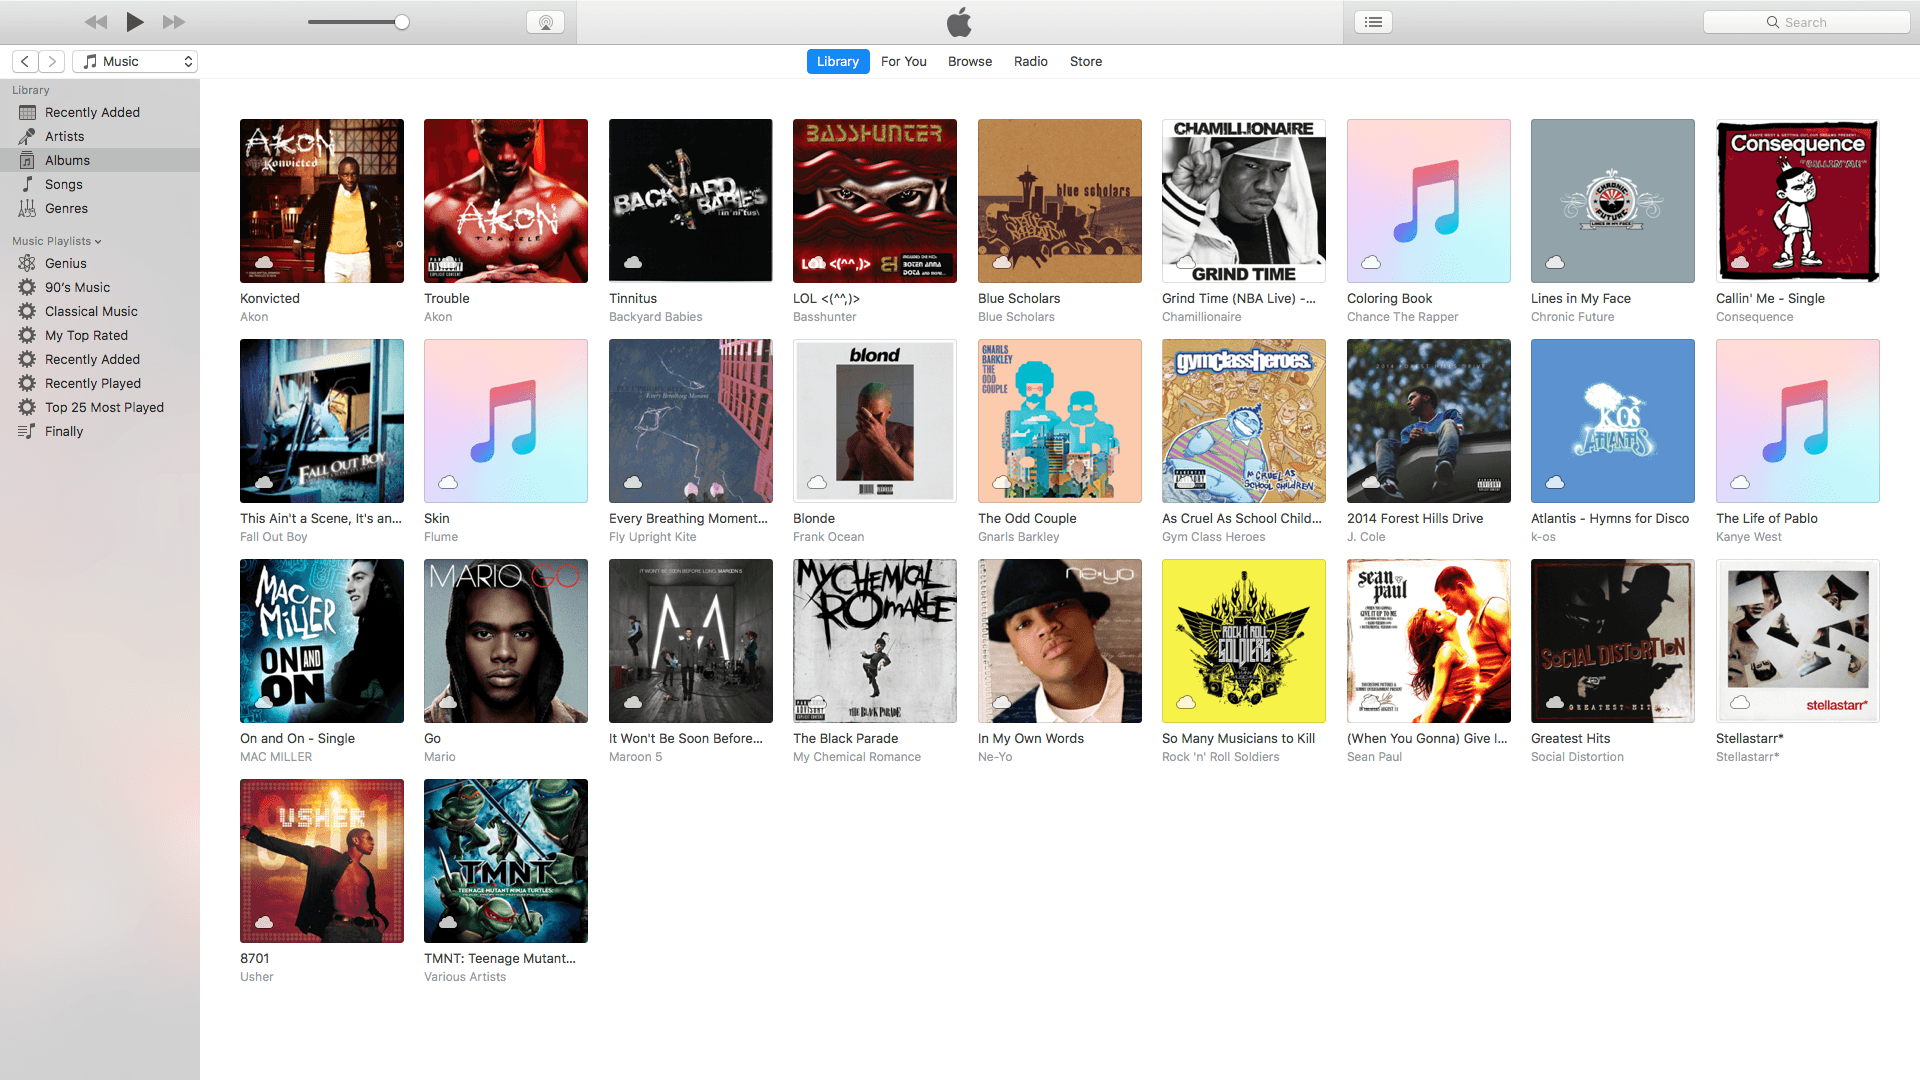1920x1080 pixels.
Task: Click the Top 25 Most Played playlist
Action: 103,407
